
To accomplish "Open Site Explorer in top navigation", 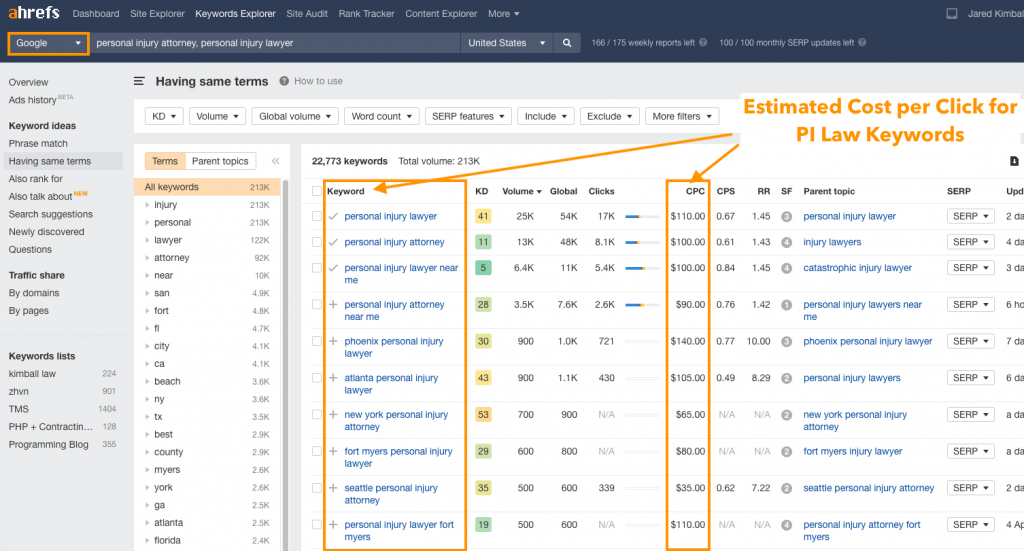I will pyautogui.click(x=157, y=14).
